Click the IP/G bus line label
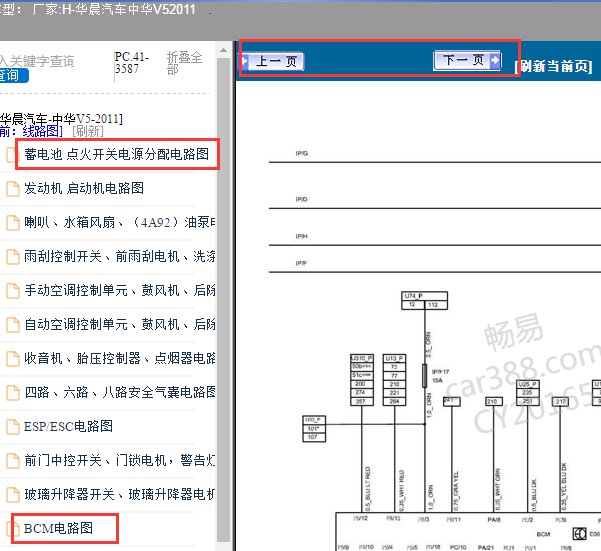 302,153
